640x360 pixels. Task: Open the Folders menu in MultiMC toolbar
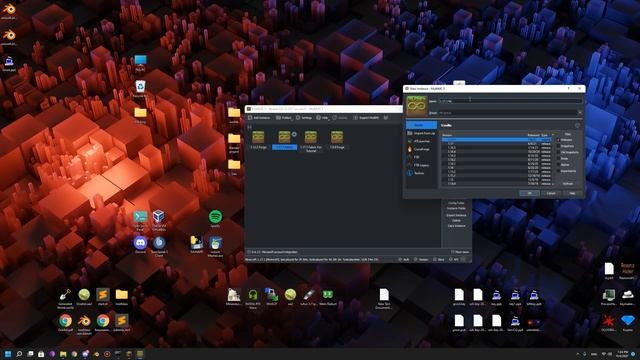(284, 118)
